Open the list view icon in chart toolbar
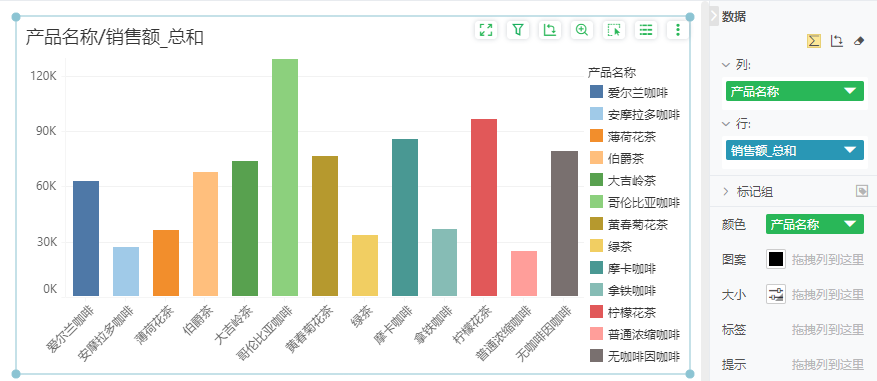The height and width of the screenshot is (381, 877). click(646, 30)
